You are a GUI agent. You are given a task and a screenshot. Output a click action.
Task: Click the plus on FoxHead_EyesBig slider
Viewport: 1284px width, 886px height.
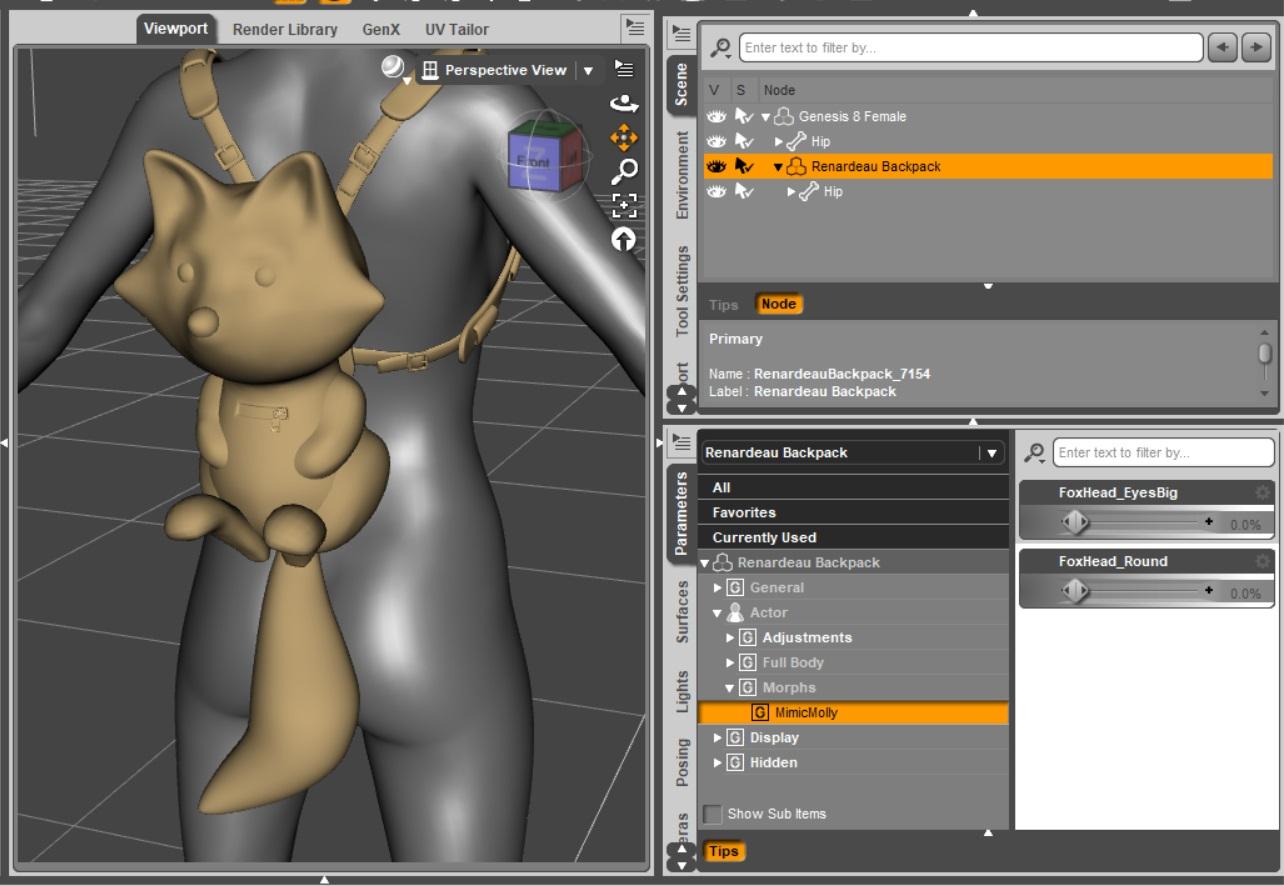(1209, 522)
